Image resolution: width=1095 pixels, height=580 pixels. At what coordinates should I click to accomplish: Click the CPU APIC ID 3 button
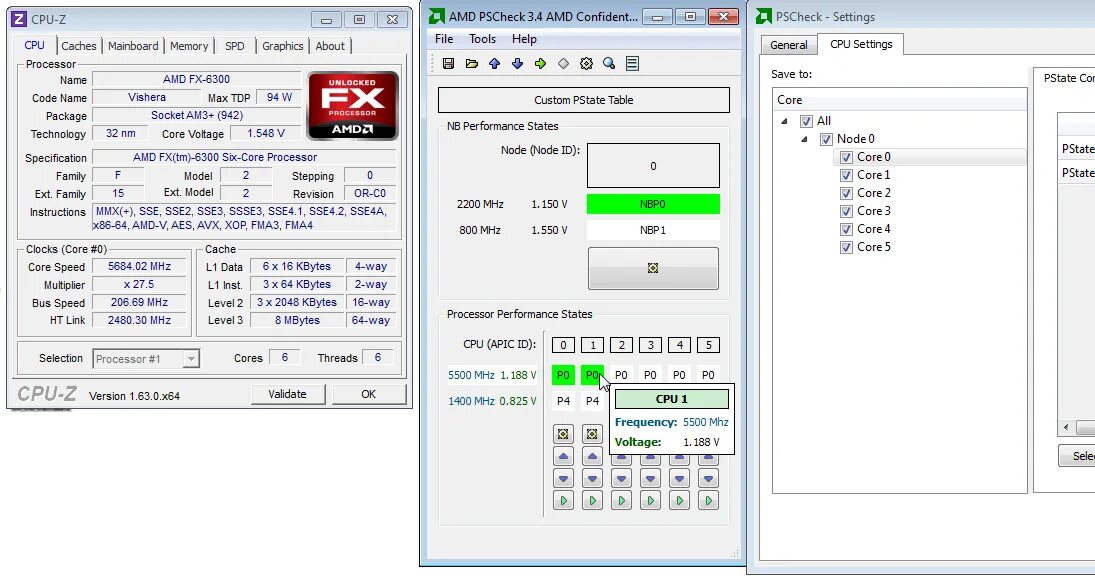pyautogui.click(x=650, y=345)
